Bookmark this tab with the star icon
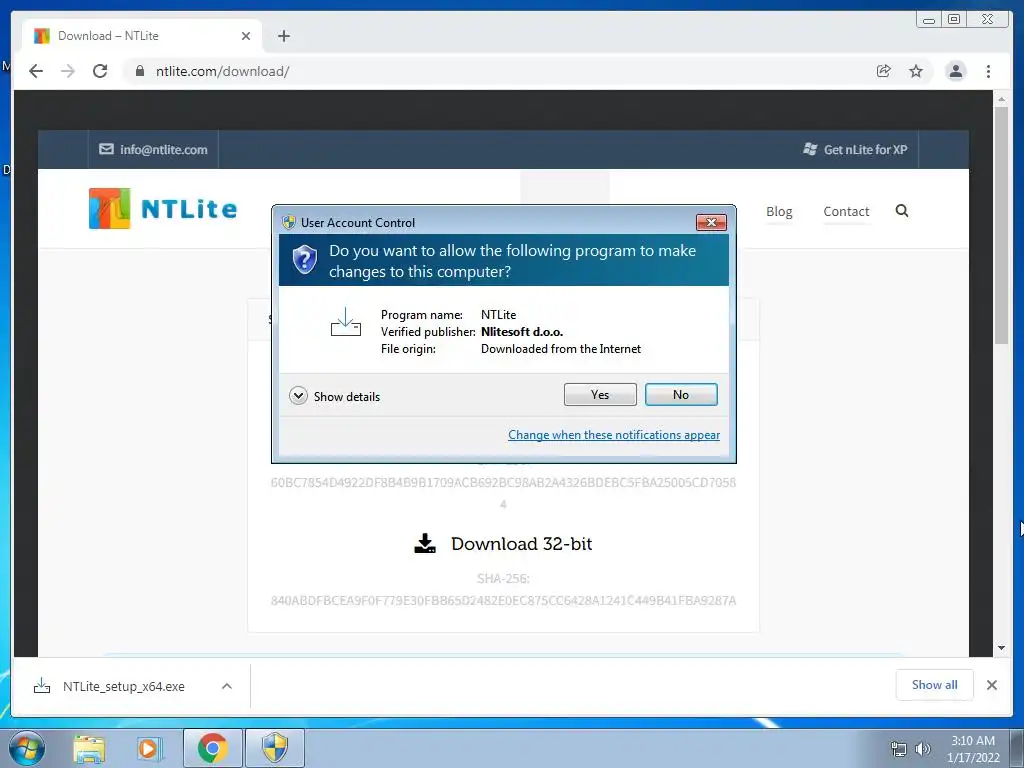The image size is (1024, 768). [x=916, y=71]
